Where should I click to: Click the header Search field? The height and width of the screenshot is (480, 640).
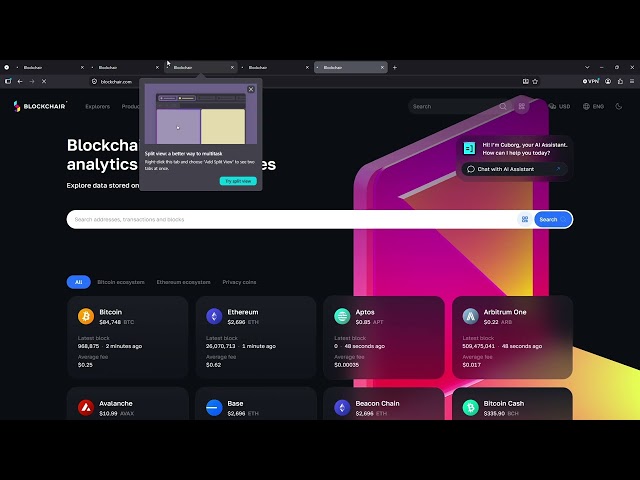[x=453, y=107]
